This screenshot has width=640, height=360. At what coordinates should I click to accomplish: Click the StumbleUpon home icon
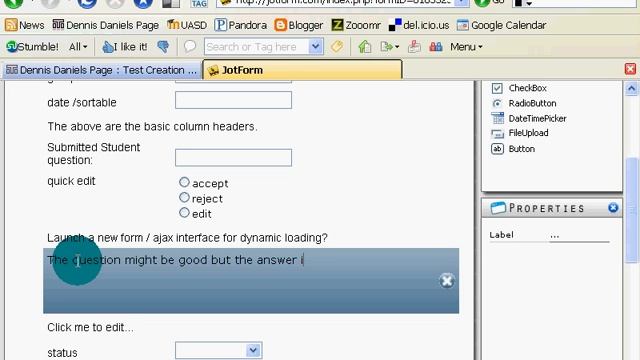click(x=364, y=47)
